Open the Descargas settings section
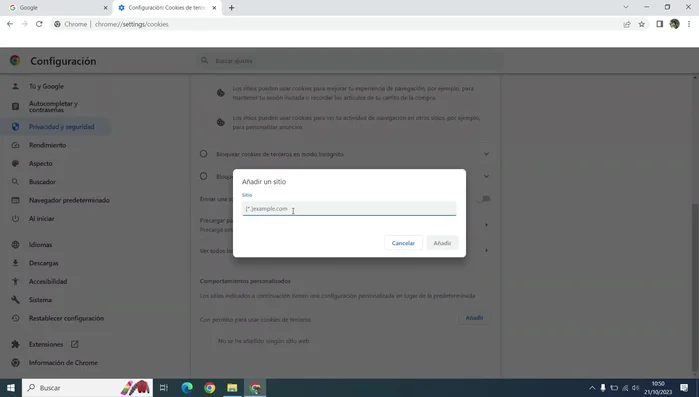Viewport: 699px width, 397px height. click(44, 263)
